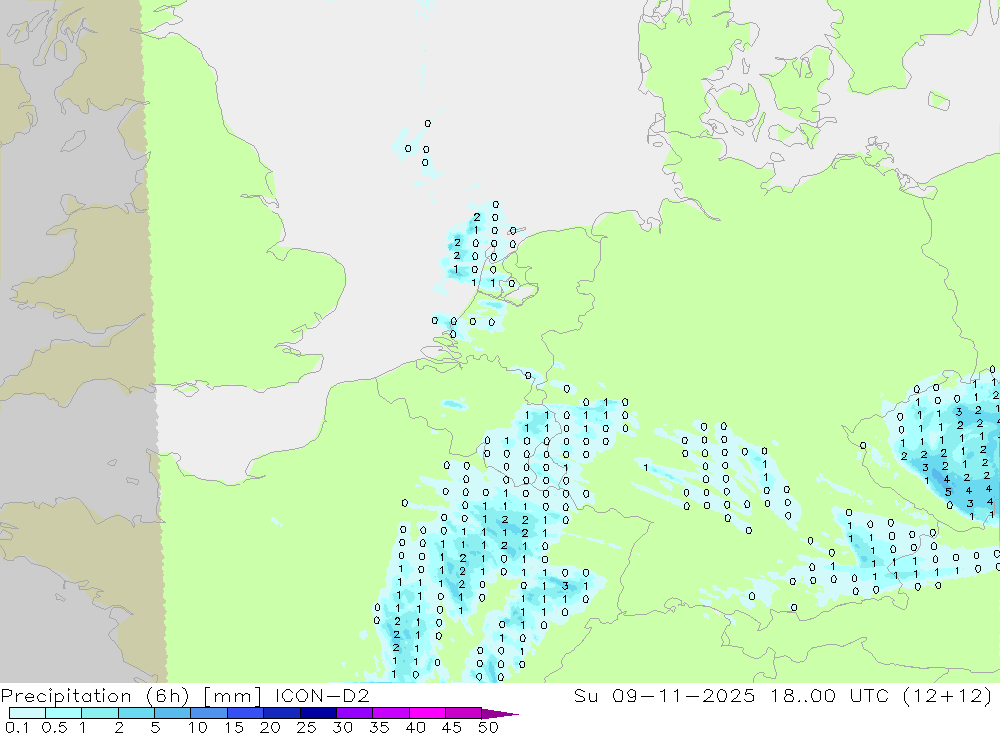Click the 0.5–1 mm legend color swatch
This screenshot has height=733, width=1000.
pos(63,713)
